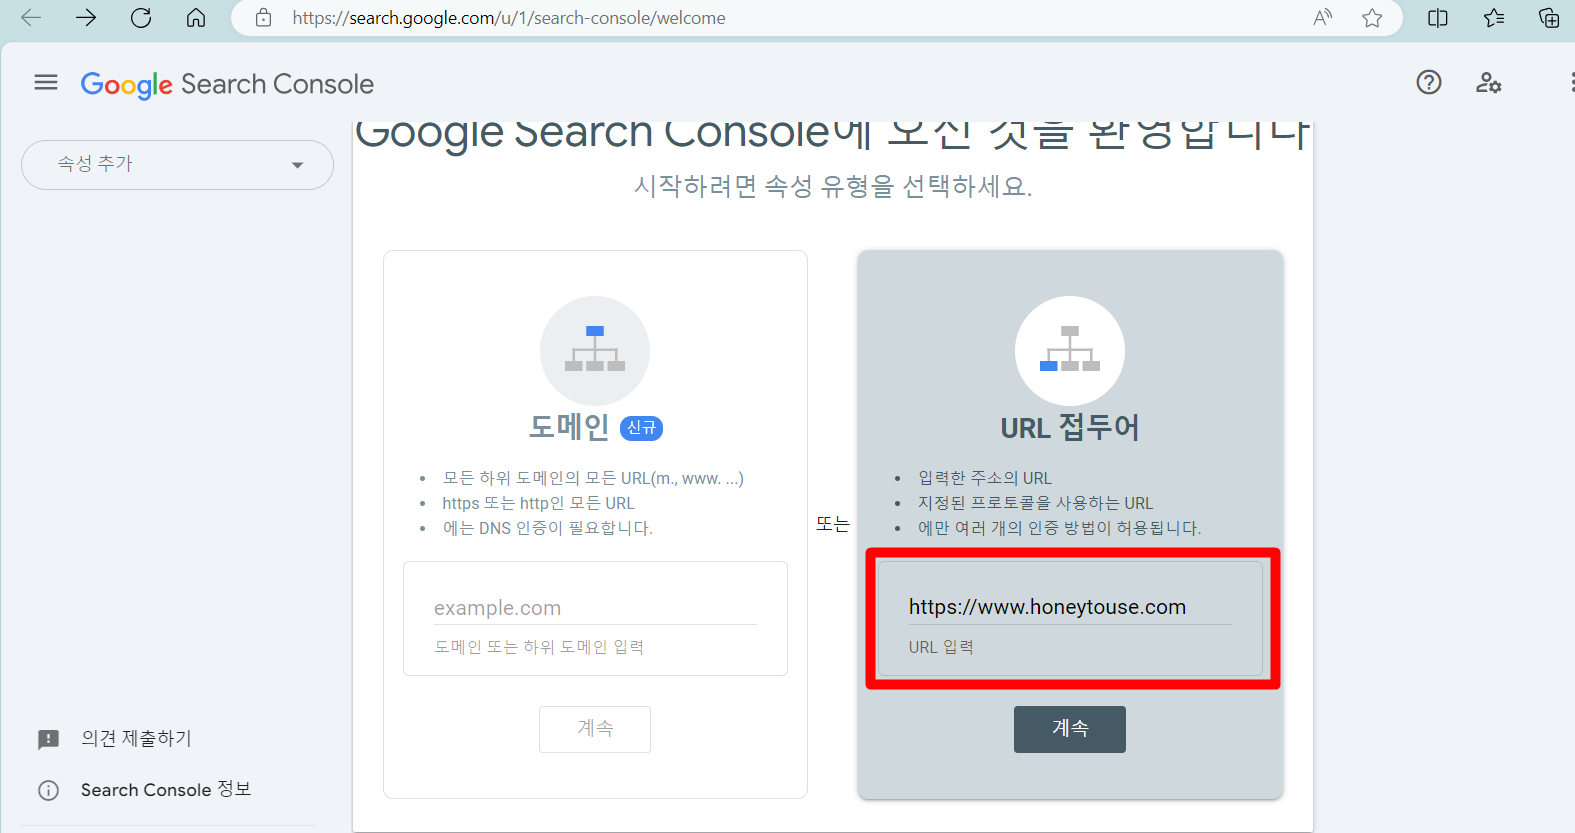Open the help question mark icon
Image resolution: width=1575 pixels, height=833 pixels.
(x=1429, y=83)
